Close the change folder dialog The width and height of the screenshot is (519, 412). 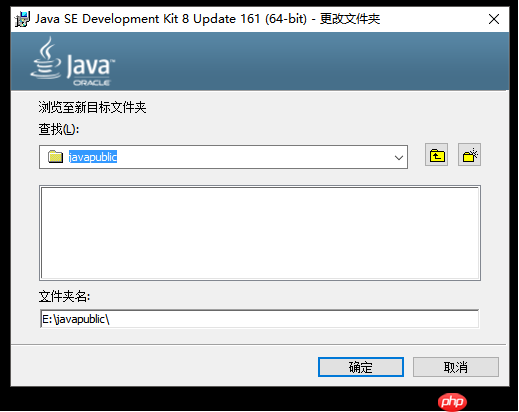click(494, 19)
